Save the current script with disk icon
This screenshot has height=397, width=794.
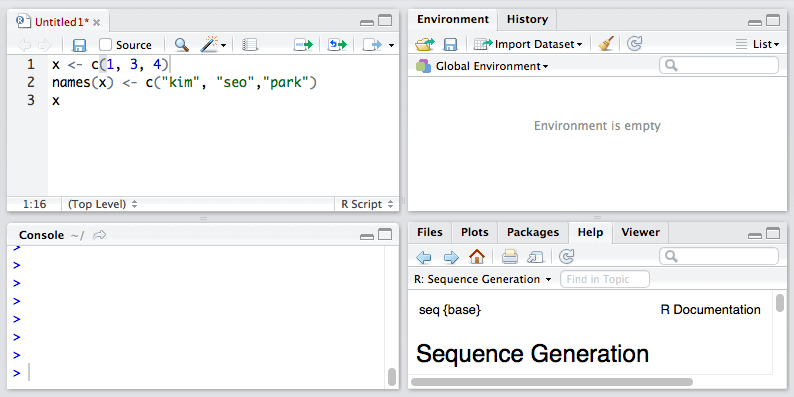80,45
